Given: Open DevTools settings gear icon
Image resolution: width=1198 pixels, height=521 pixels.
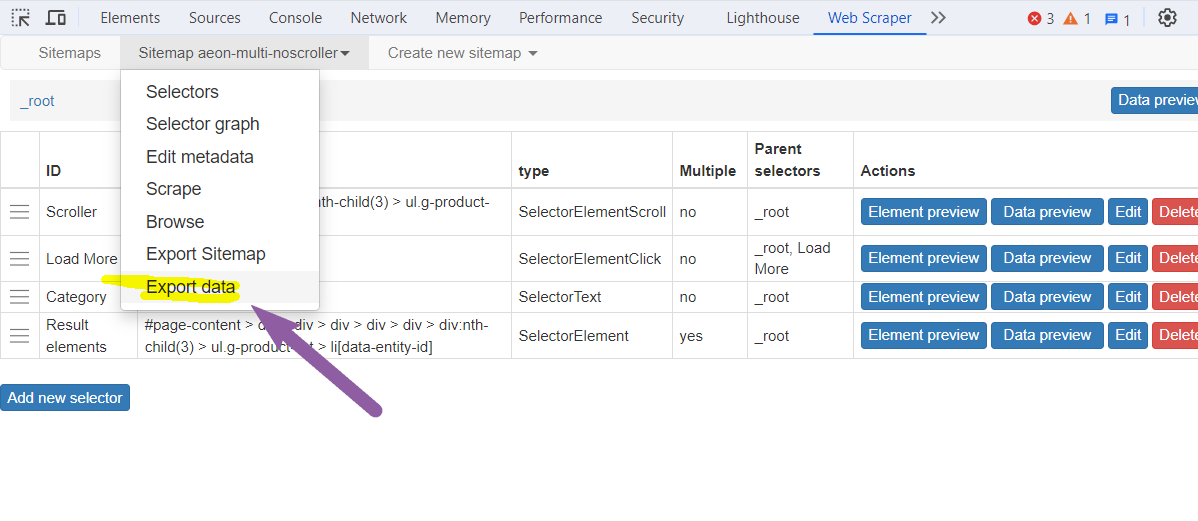Looking at the screenshot, I should pyautogui.click(x=1167, y=18).
